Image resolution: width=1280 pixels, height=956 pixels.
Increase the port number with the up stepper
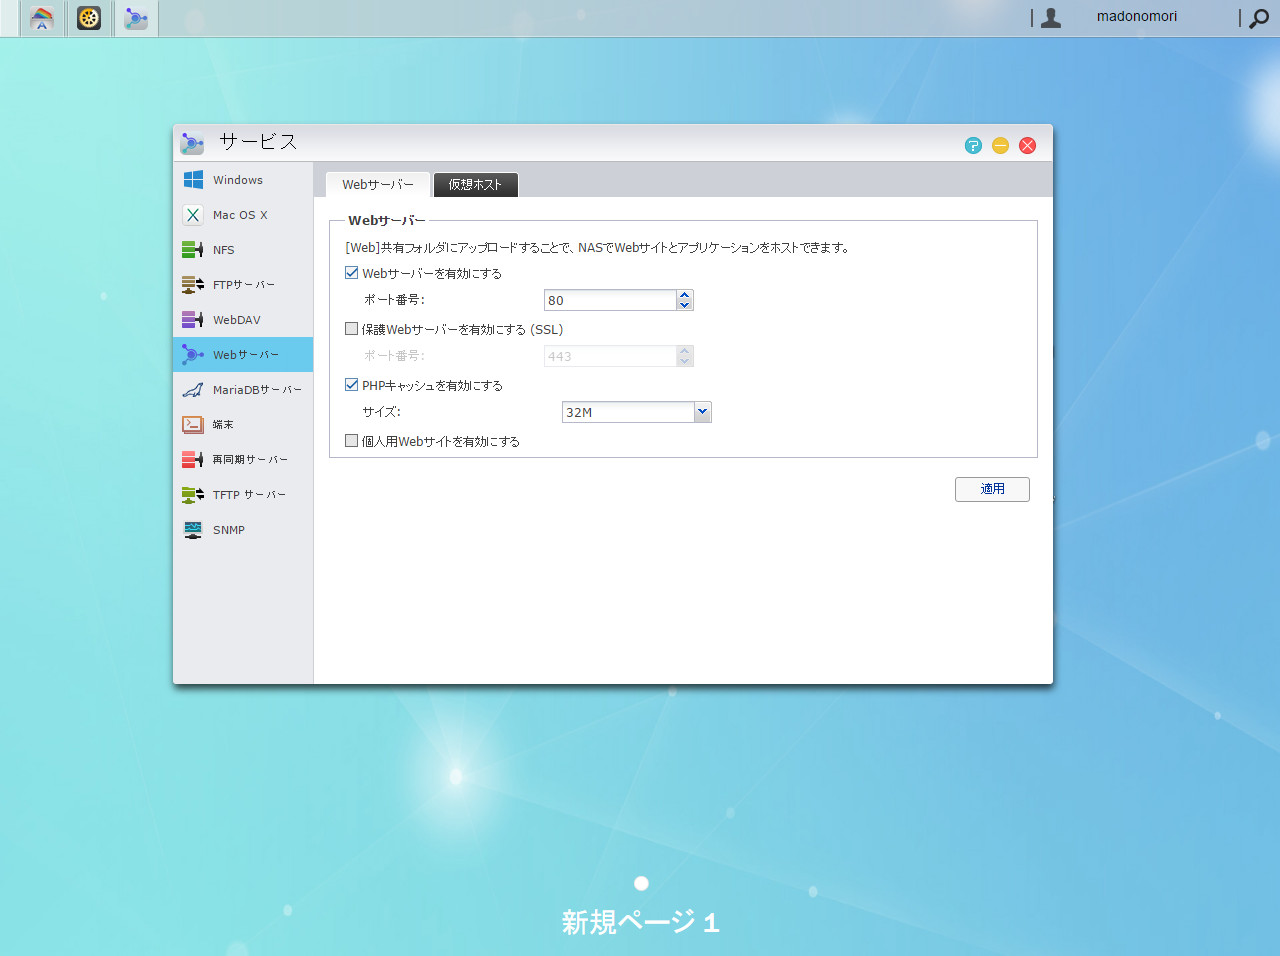684,294
